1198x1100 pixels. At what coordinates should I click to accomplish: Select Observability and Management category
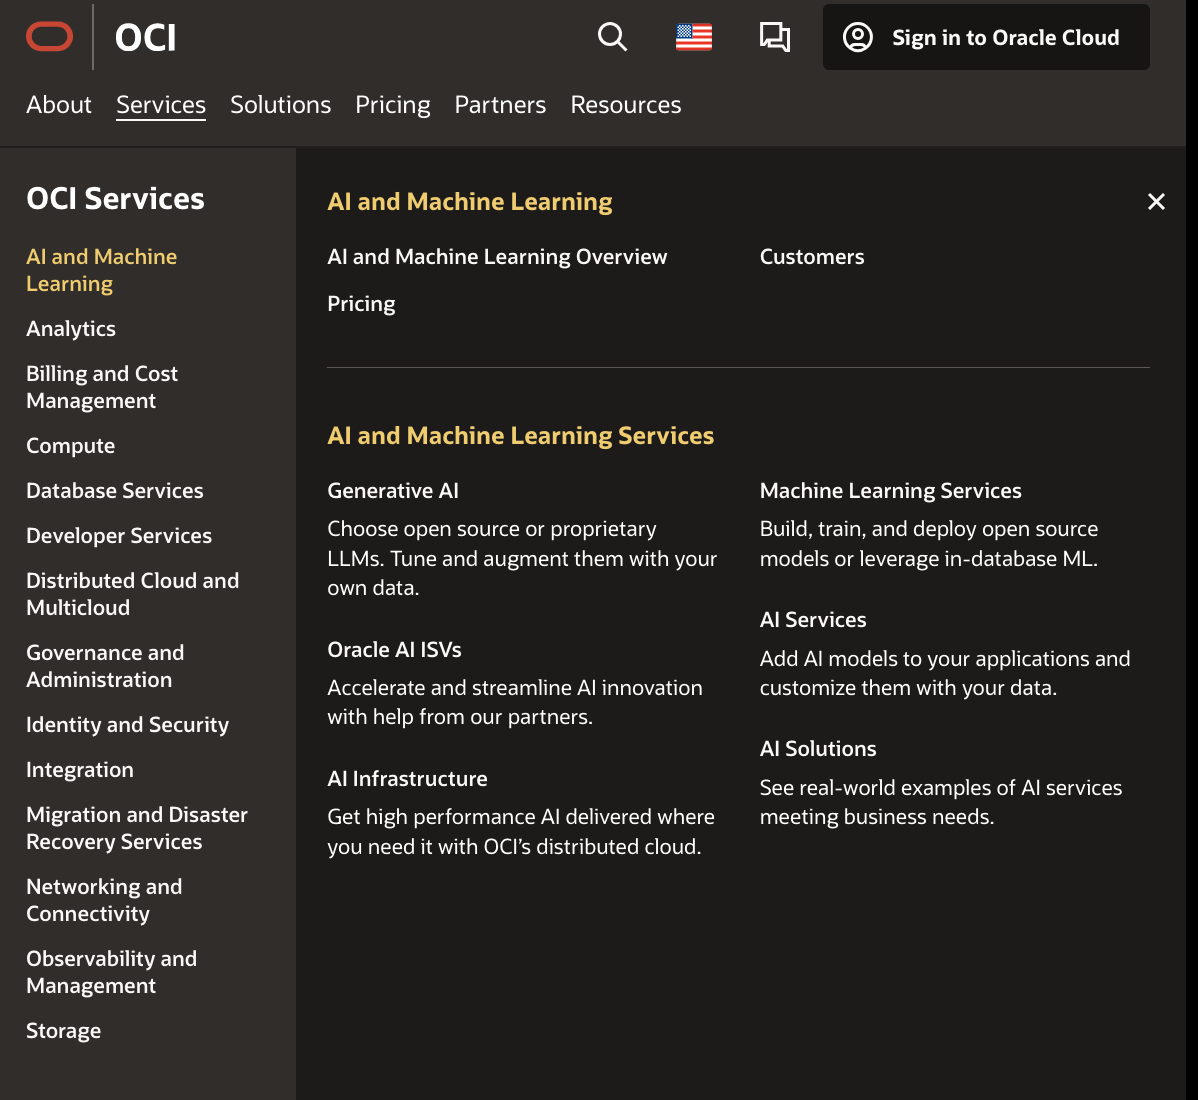pyautogui.click(x=112, y=972)
